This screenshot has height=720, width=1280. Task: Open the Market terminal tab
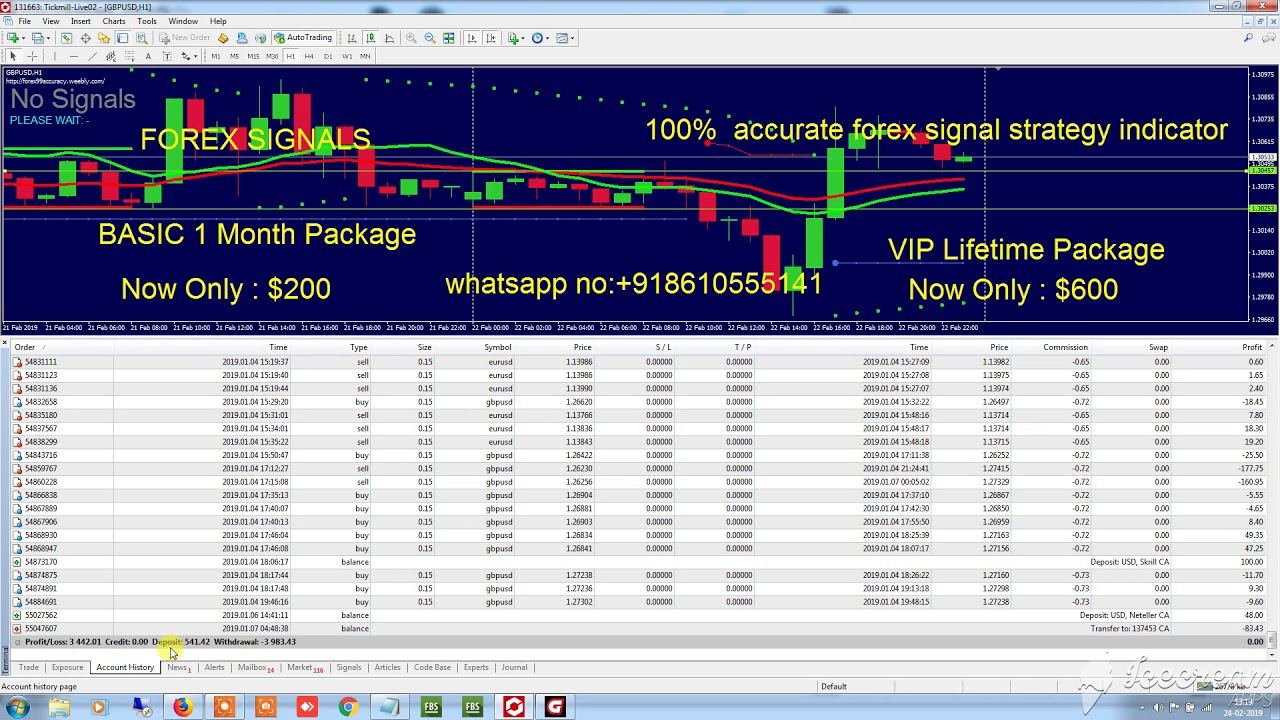click(303, 667)
